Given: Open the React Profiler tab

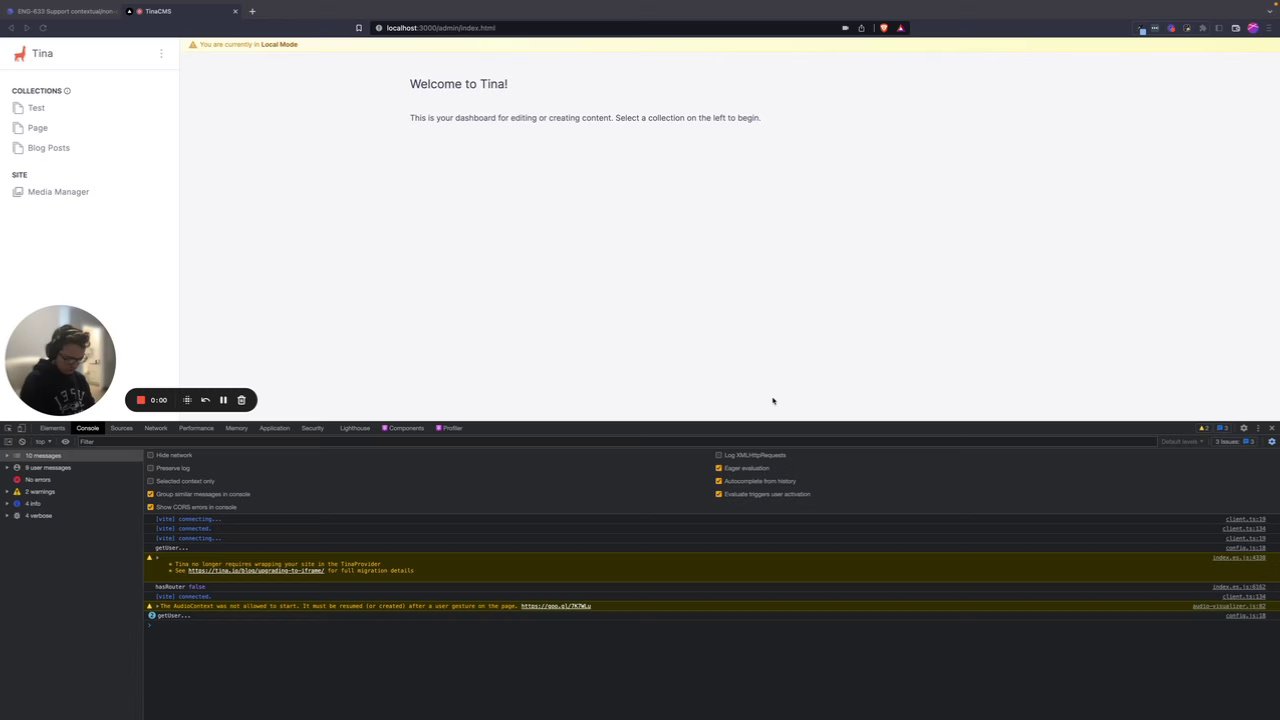Looking at the screenshot, I should tap(449, 428).
